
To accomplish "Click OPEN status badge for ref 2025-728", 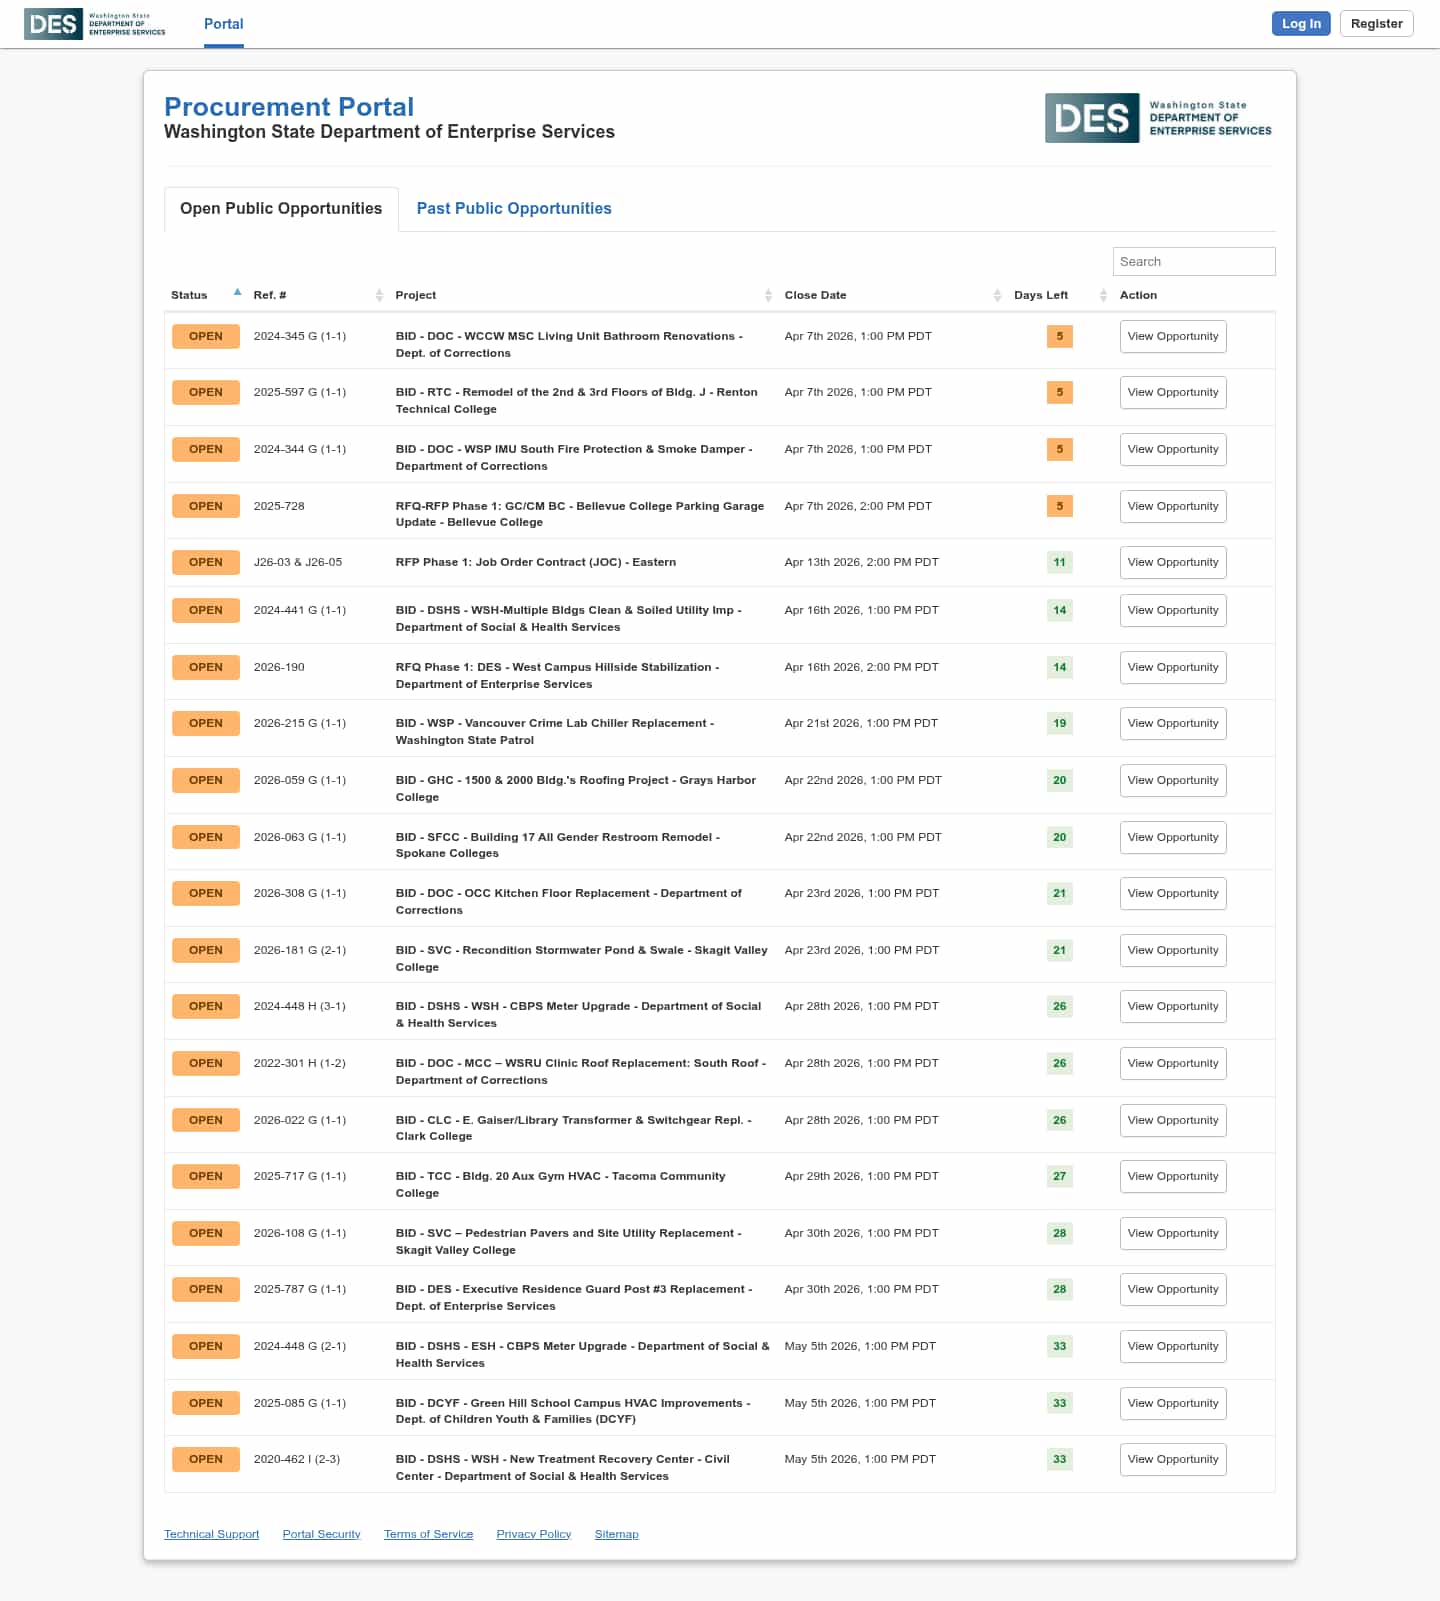I will point(206,506).
